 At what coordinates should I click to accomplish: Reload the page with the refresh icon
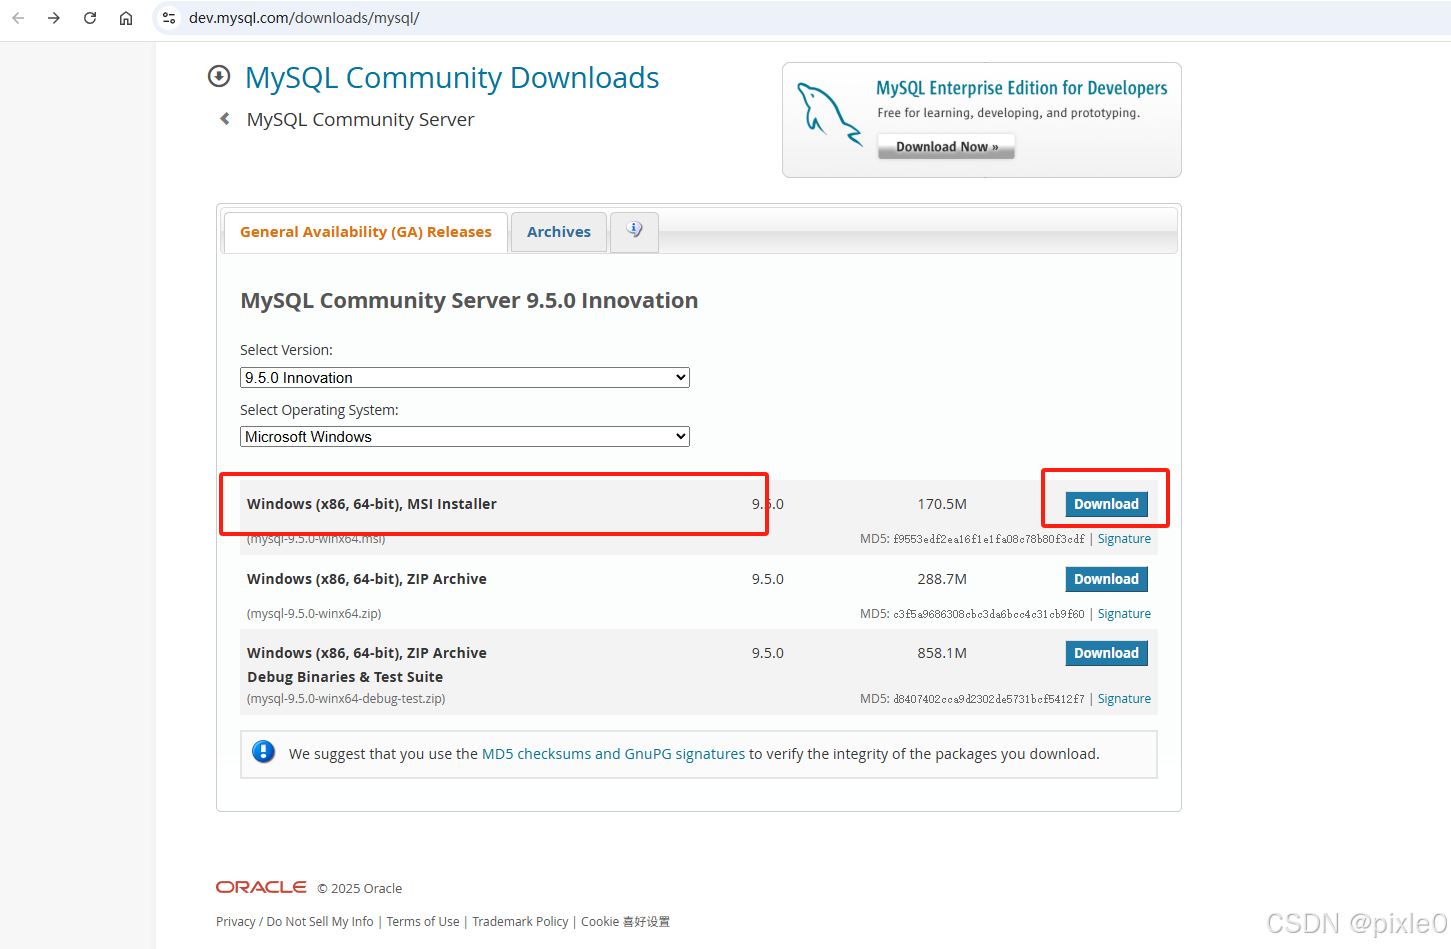coord(90,18)
